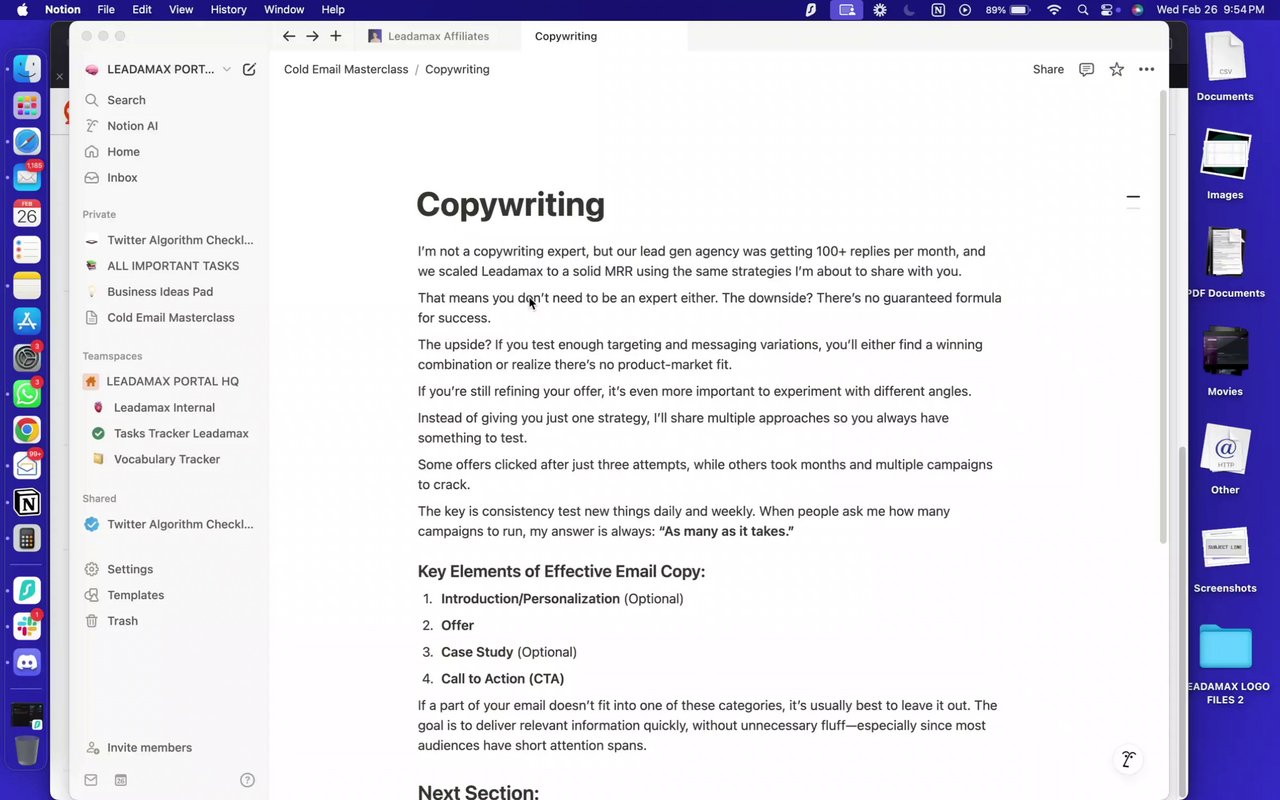Open the History menu
Image resolution: width=1280 pixels, height=800 pixels.
[x=228, y=9]
